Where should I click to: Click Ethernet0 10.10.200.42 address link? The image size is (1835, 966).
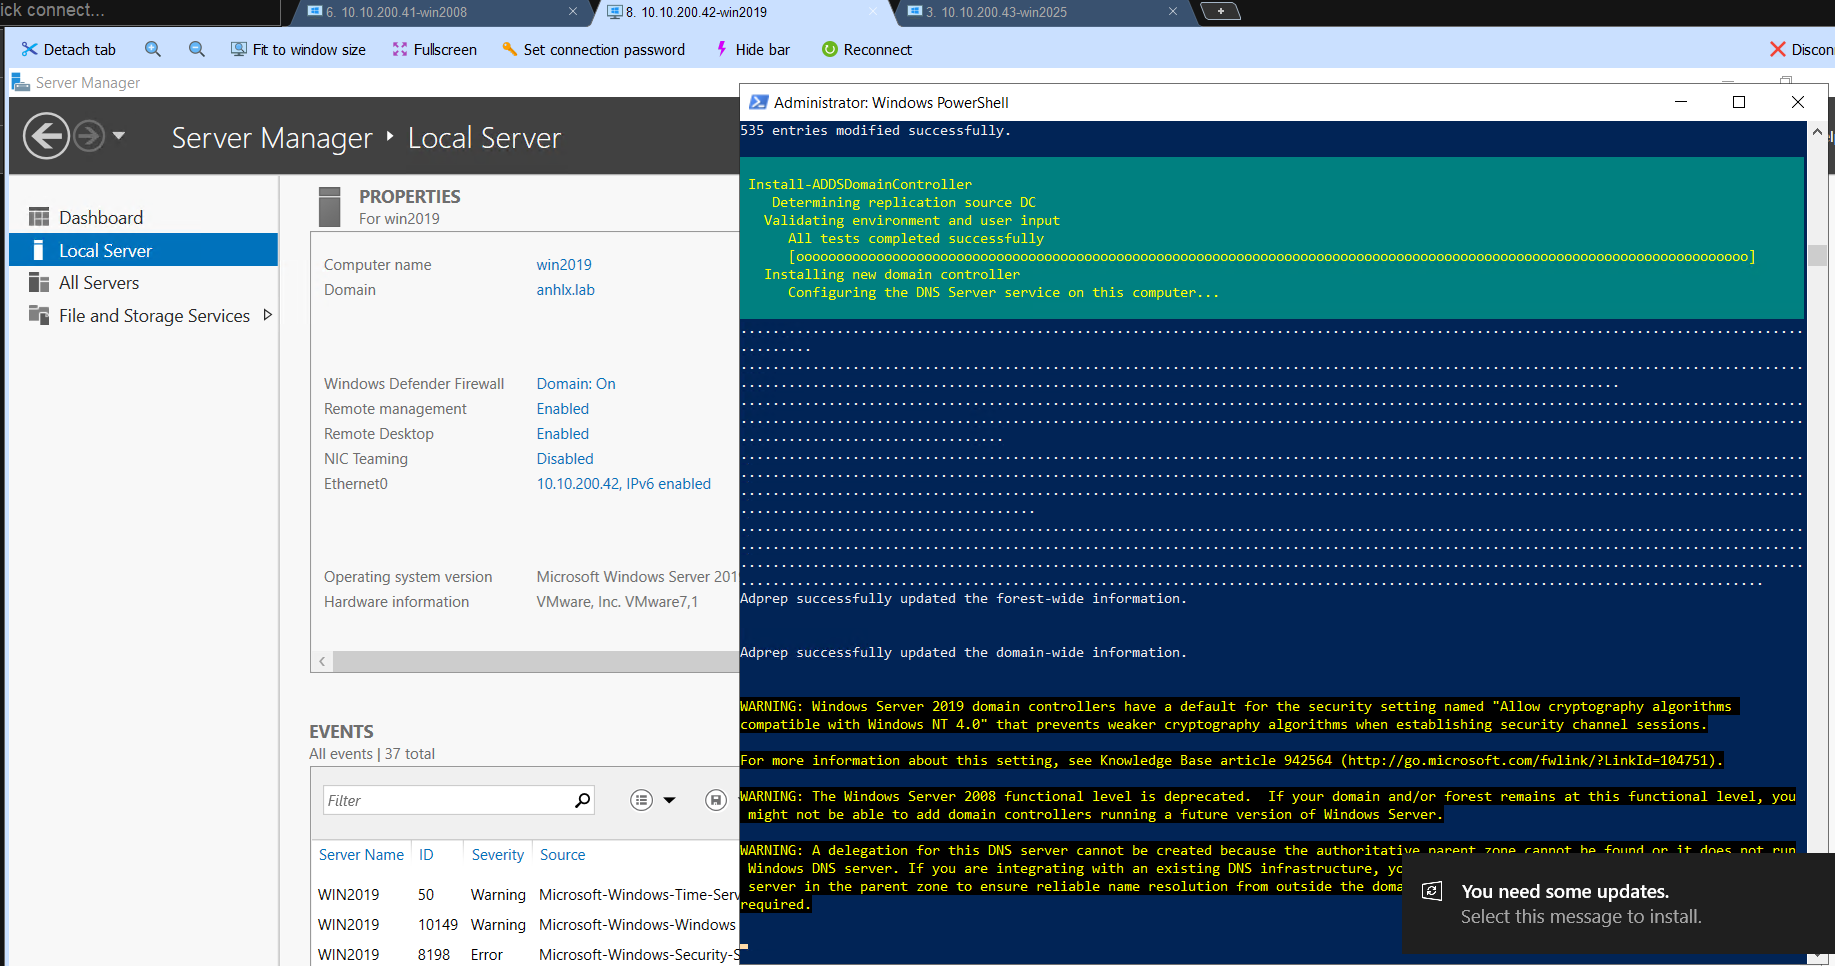pos(624,484)
